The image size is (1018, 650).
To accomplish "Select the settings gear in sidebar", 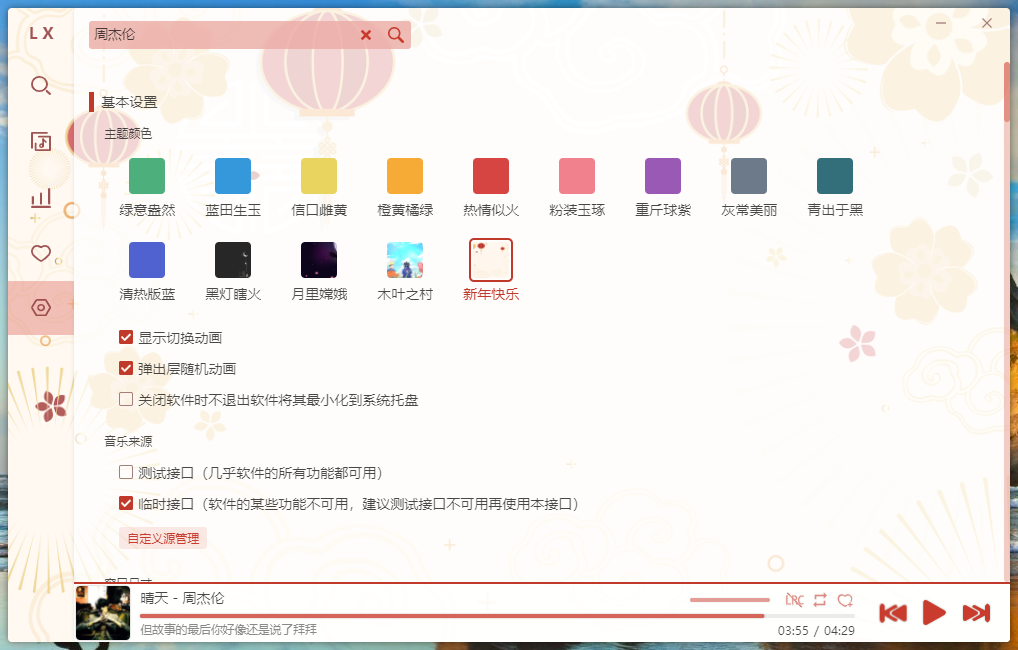I will [x=40, y=308].
